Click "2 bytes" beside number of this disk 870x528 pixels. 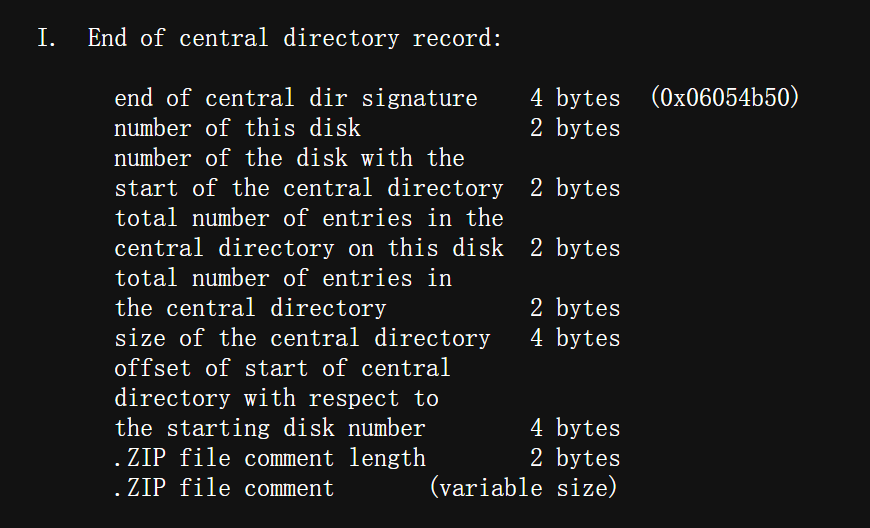pos(574,128)
